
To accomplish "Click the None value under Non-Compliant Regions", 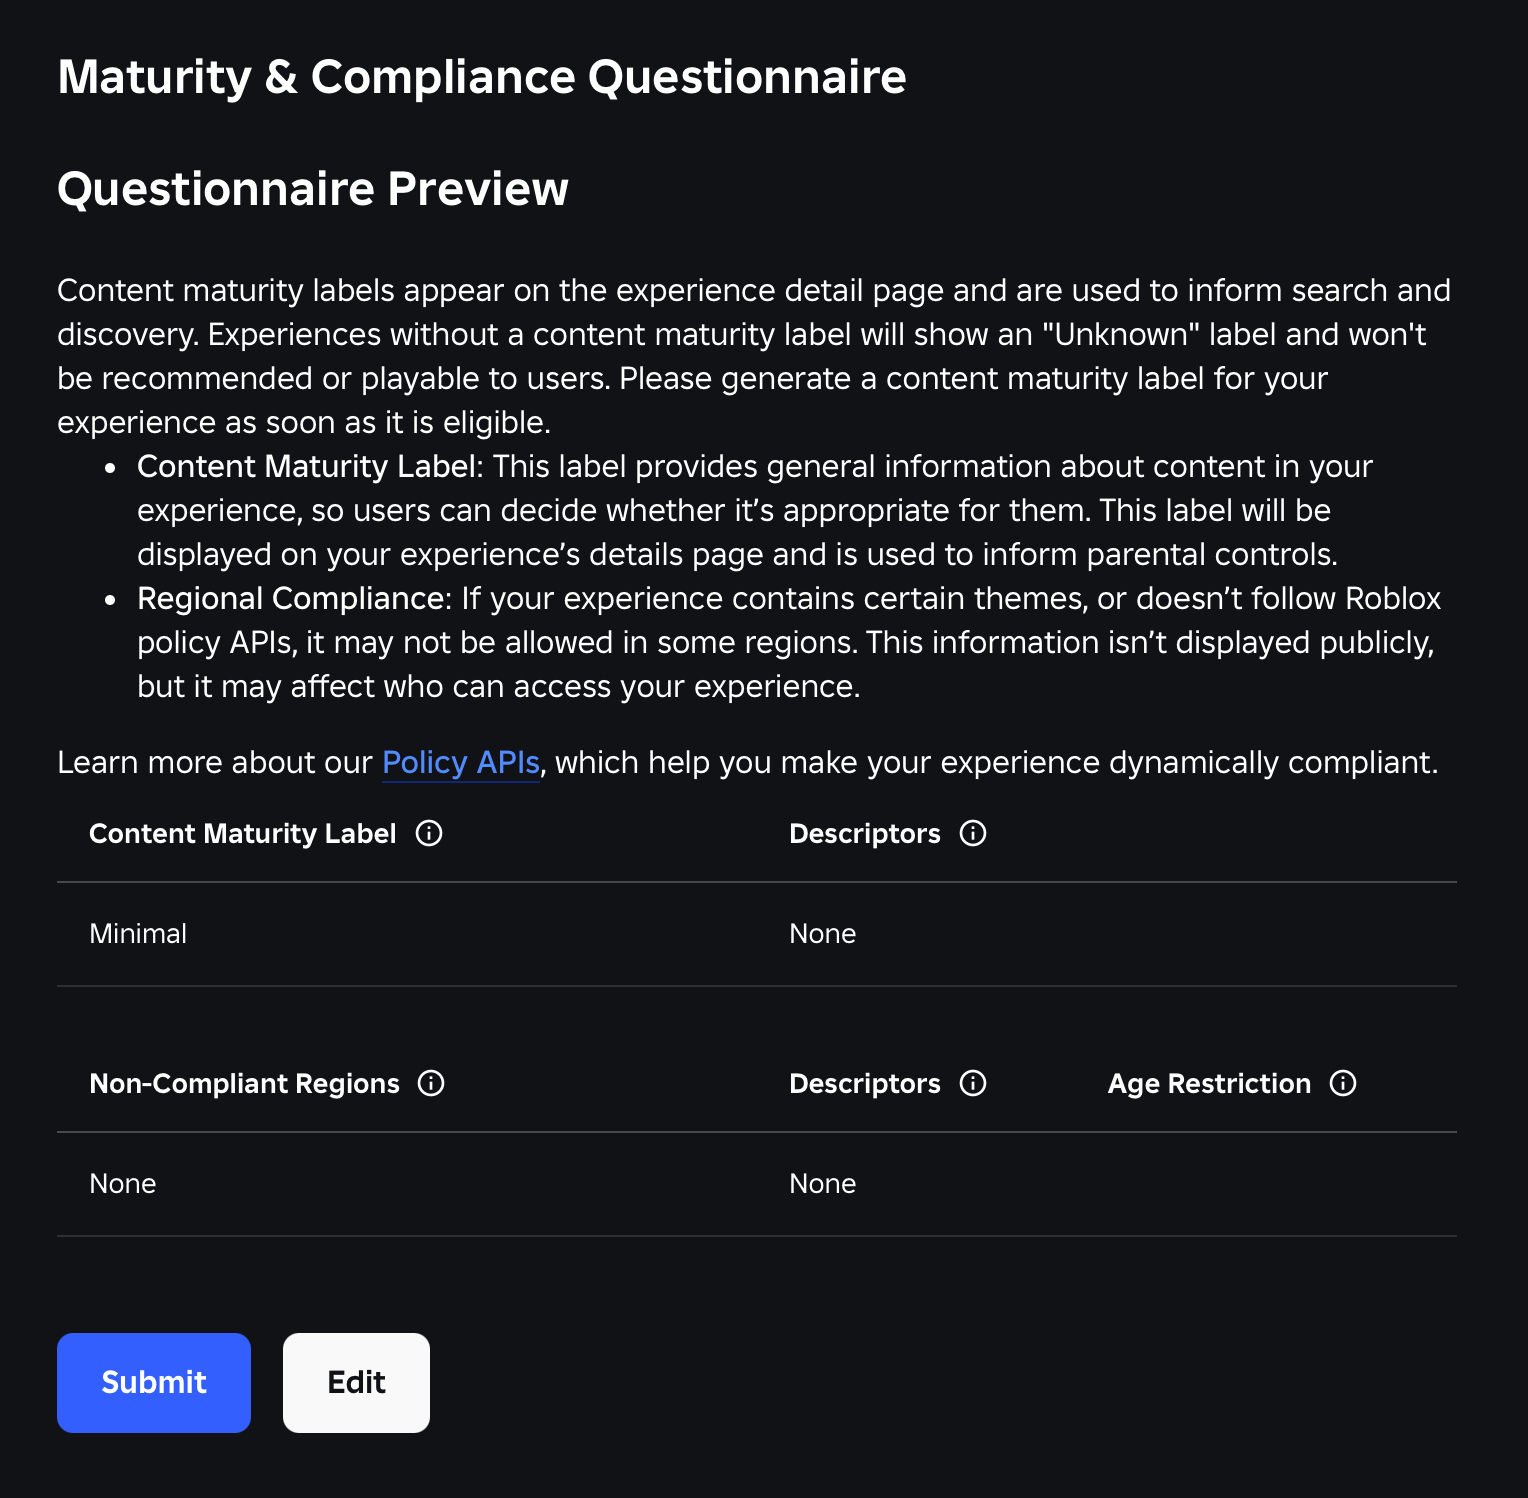I will 123,1183.
